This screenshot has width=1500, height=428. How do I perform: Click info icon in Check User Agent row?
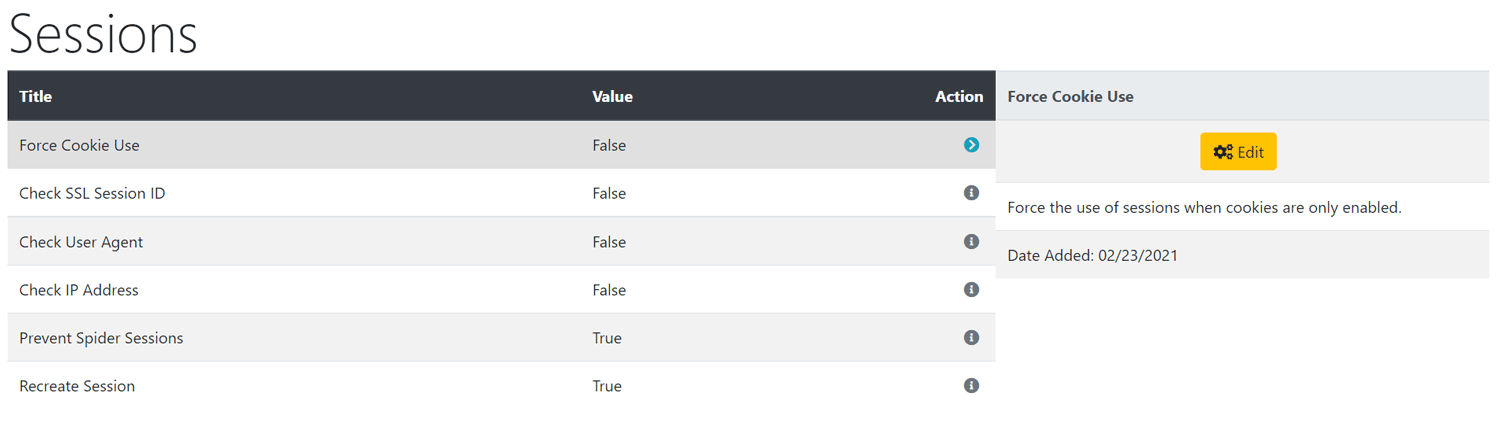[971, 241]
